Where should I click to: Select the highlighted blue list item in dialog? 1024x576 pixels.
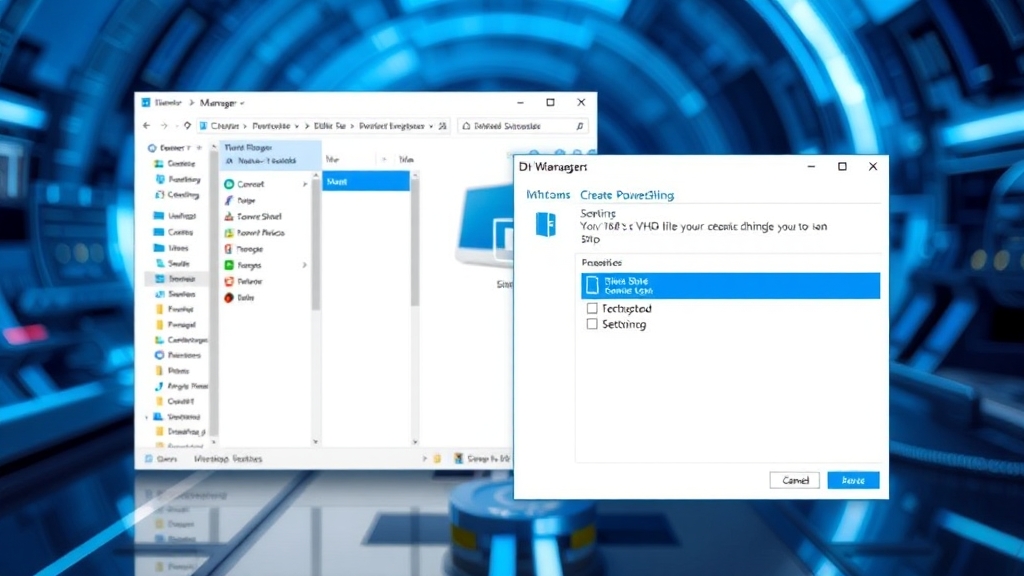[730, 286]
